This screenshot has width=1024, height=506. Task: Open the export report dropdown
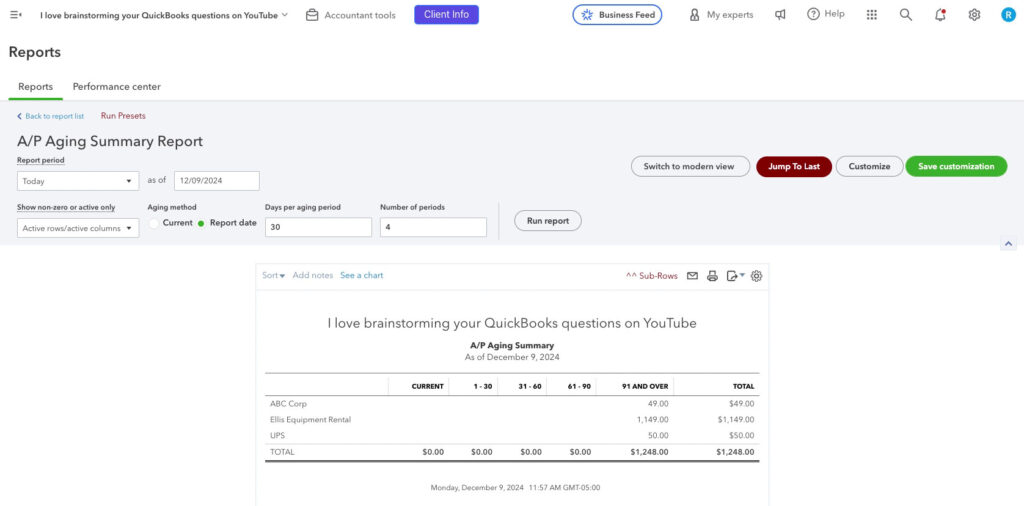735,276
